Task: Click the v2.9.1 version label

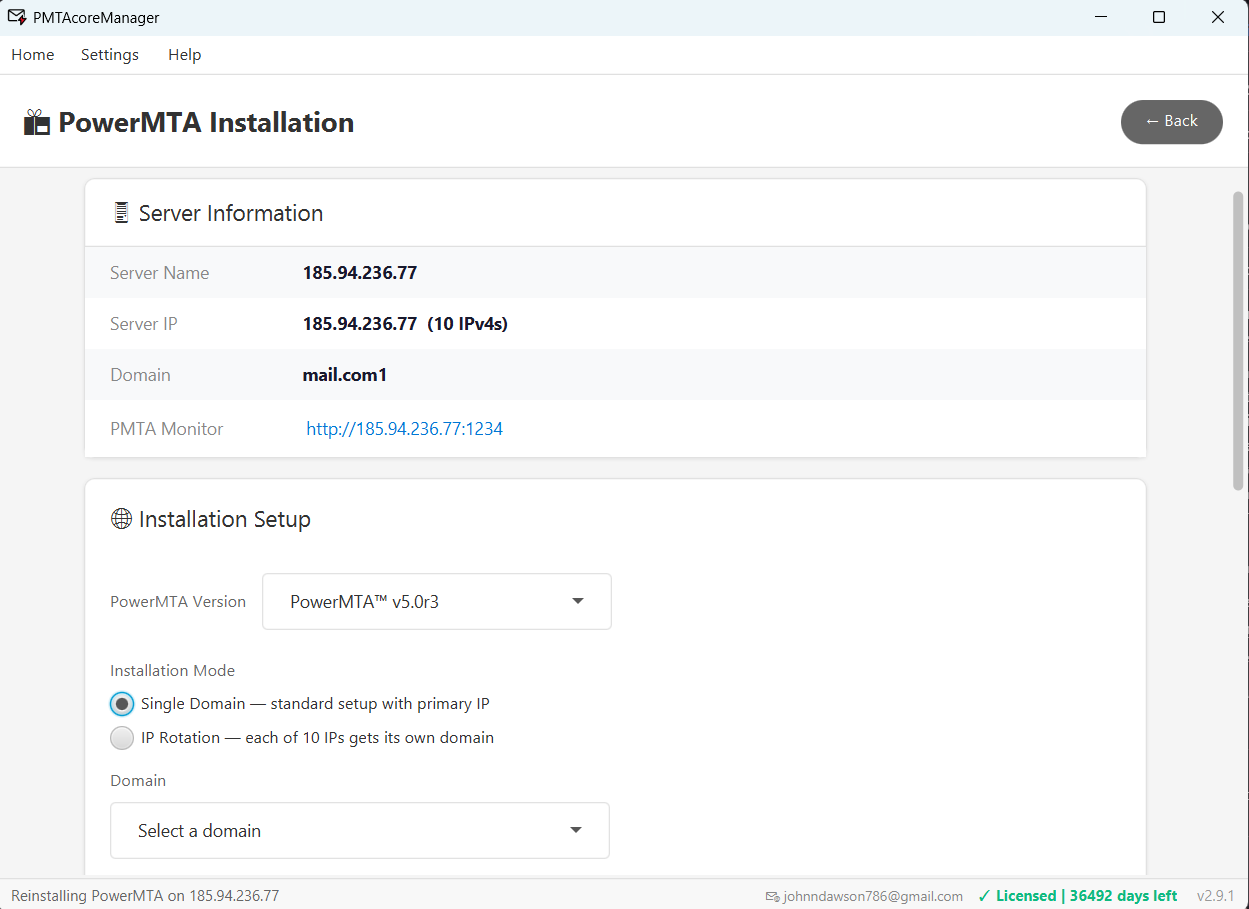Action: click(1216, 895)
